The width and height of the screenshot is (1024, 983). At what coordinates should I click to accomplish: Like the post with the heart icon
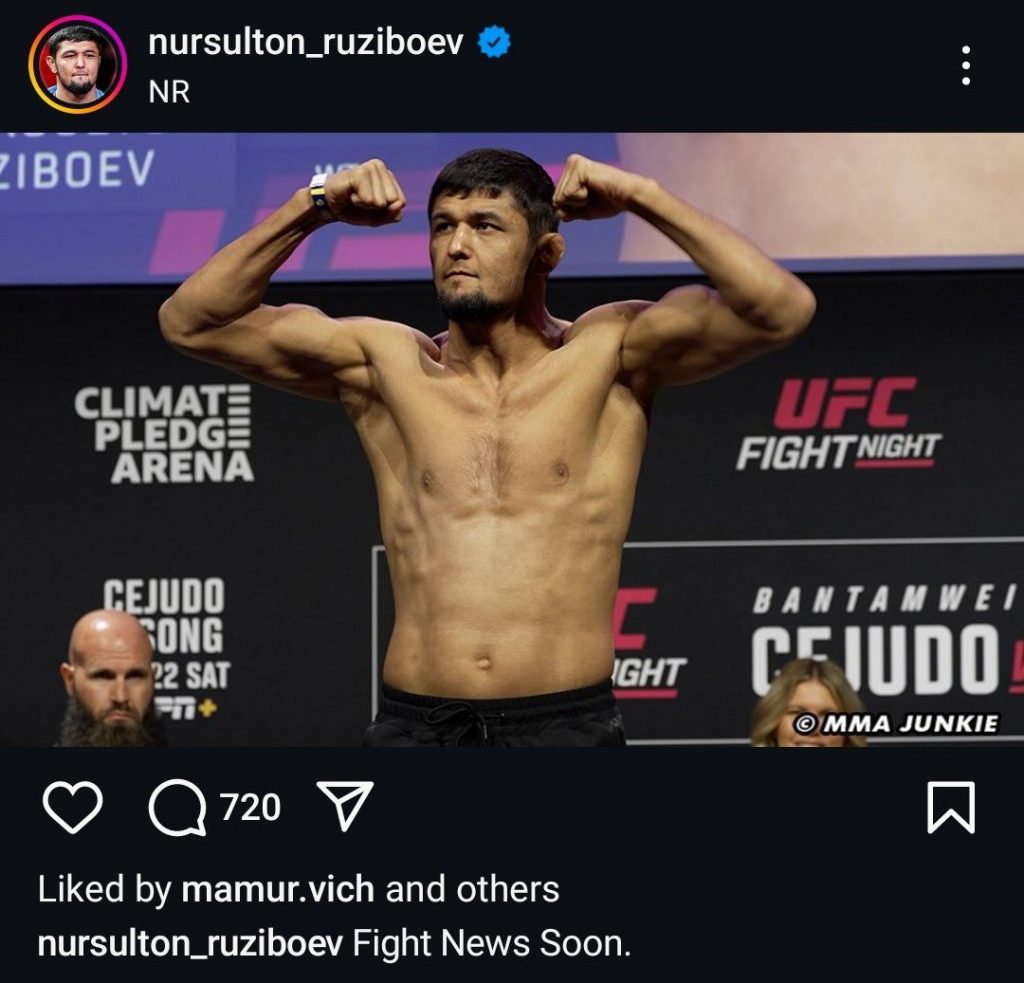click(x=72, y=807)
